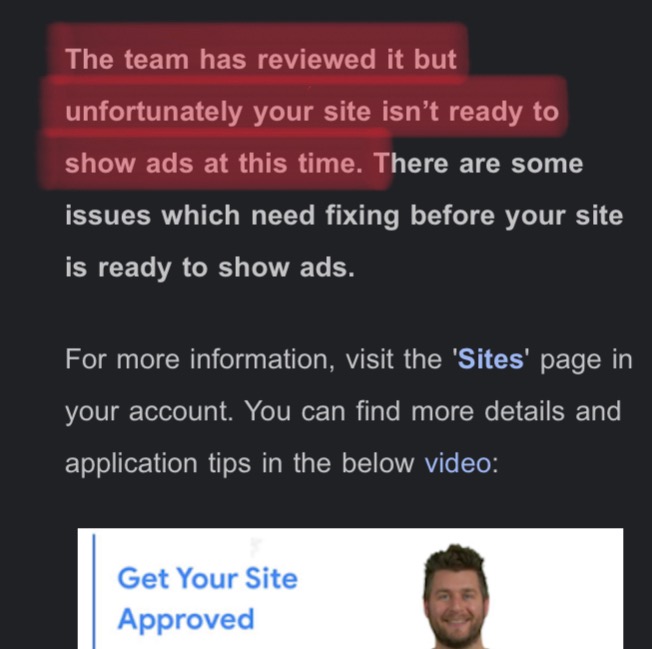
Task: Click the word 'Approved' in the thumbnail
Action: pos(186,619)
